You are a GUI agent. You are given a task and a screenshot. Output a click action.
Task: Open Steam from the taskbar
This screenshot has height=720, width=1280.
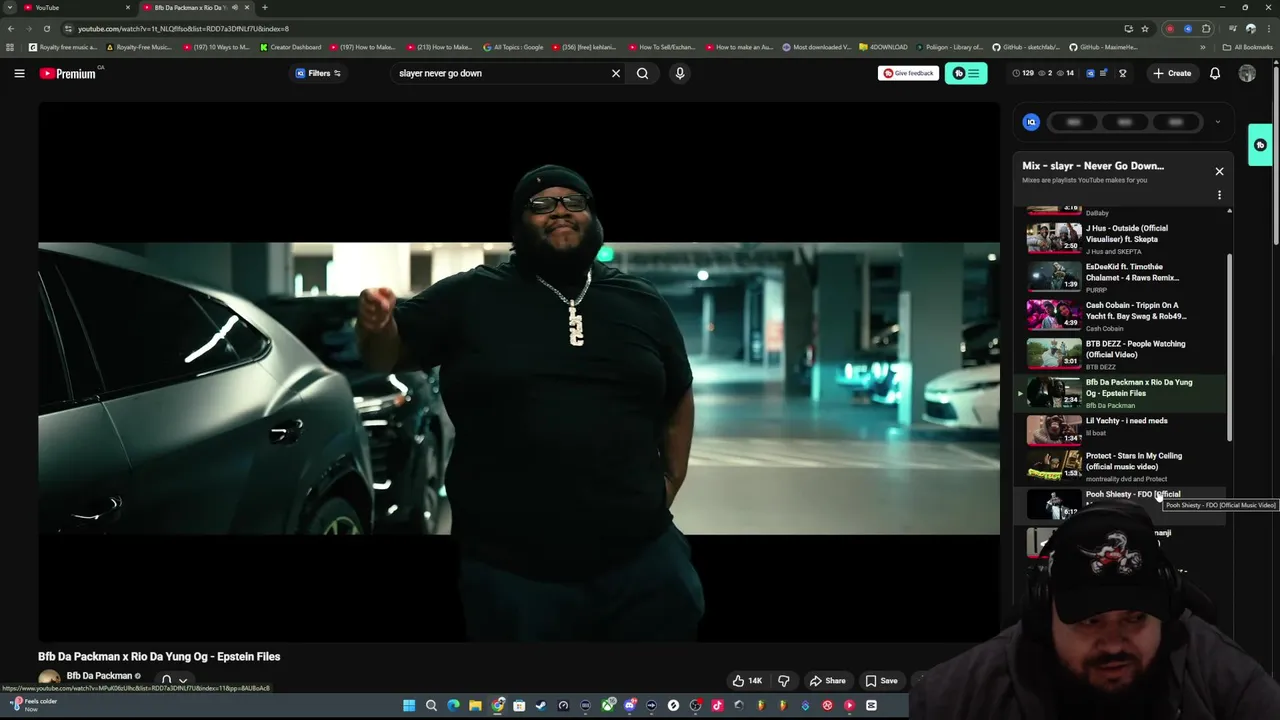pyautogui.click(x=541, y=705)
